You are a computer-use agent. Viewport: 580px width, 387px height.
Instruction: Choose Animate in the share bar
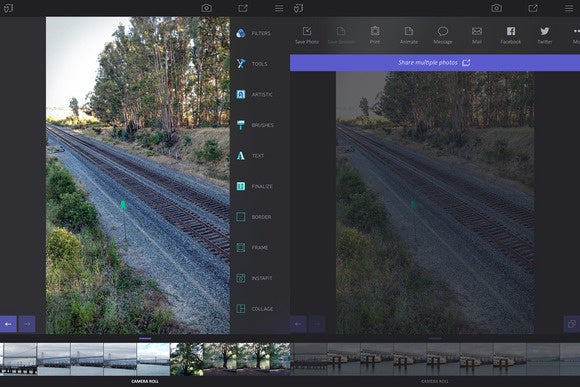409,36
